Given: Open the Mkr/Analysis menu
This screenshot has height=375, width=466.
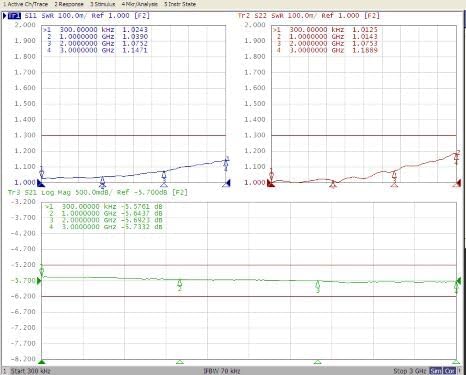Looking at the screenshot, I should tap(140, 4).
